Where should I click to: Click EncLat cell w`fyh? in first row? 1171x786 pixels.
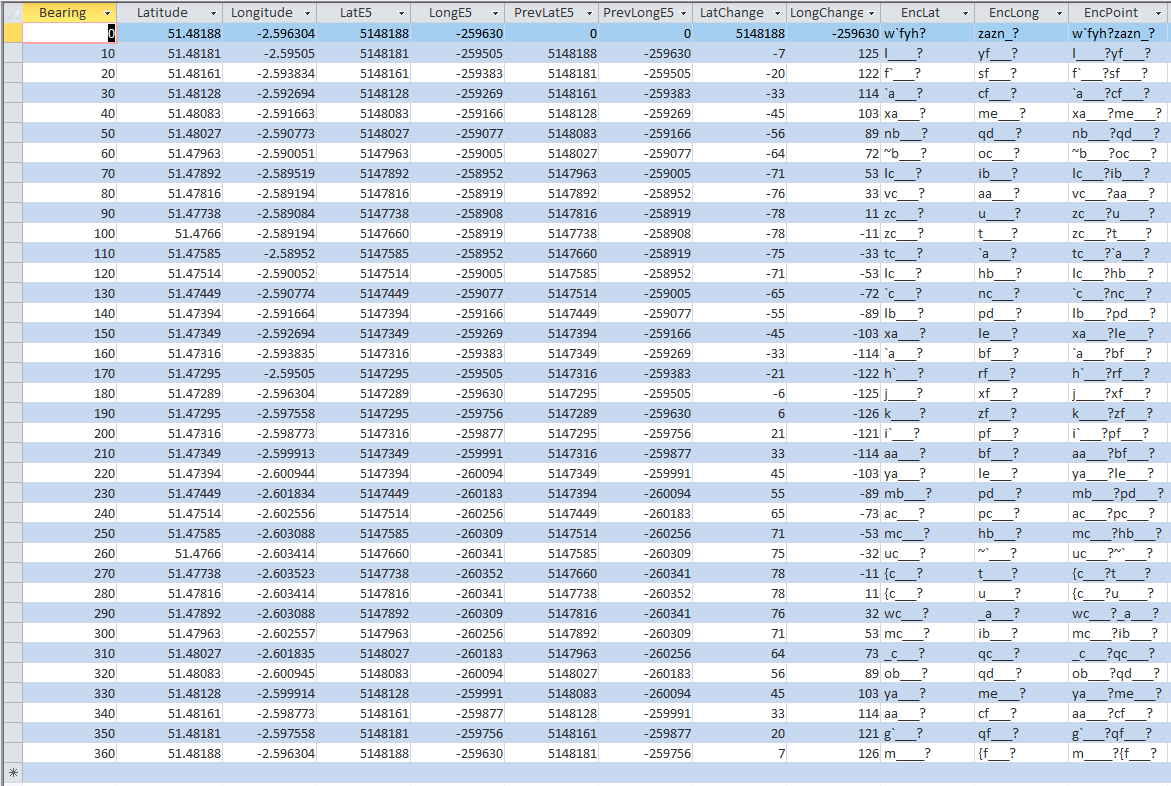click(x=928, y=33)
